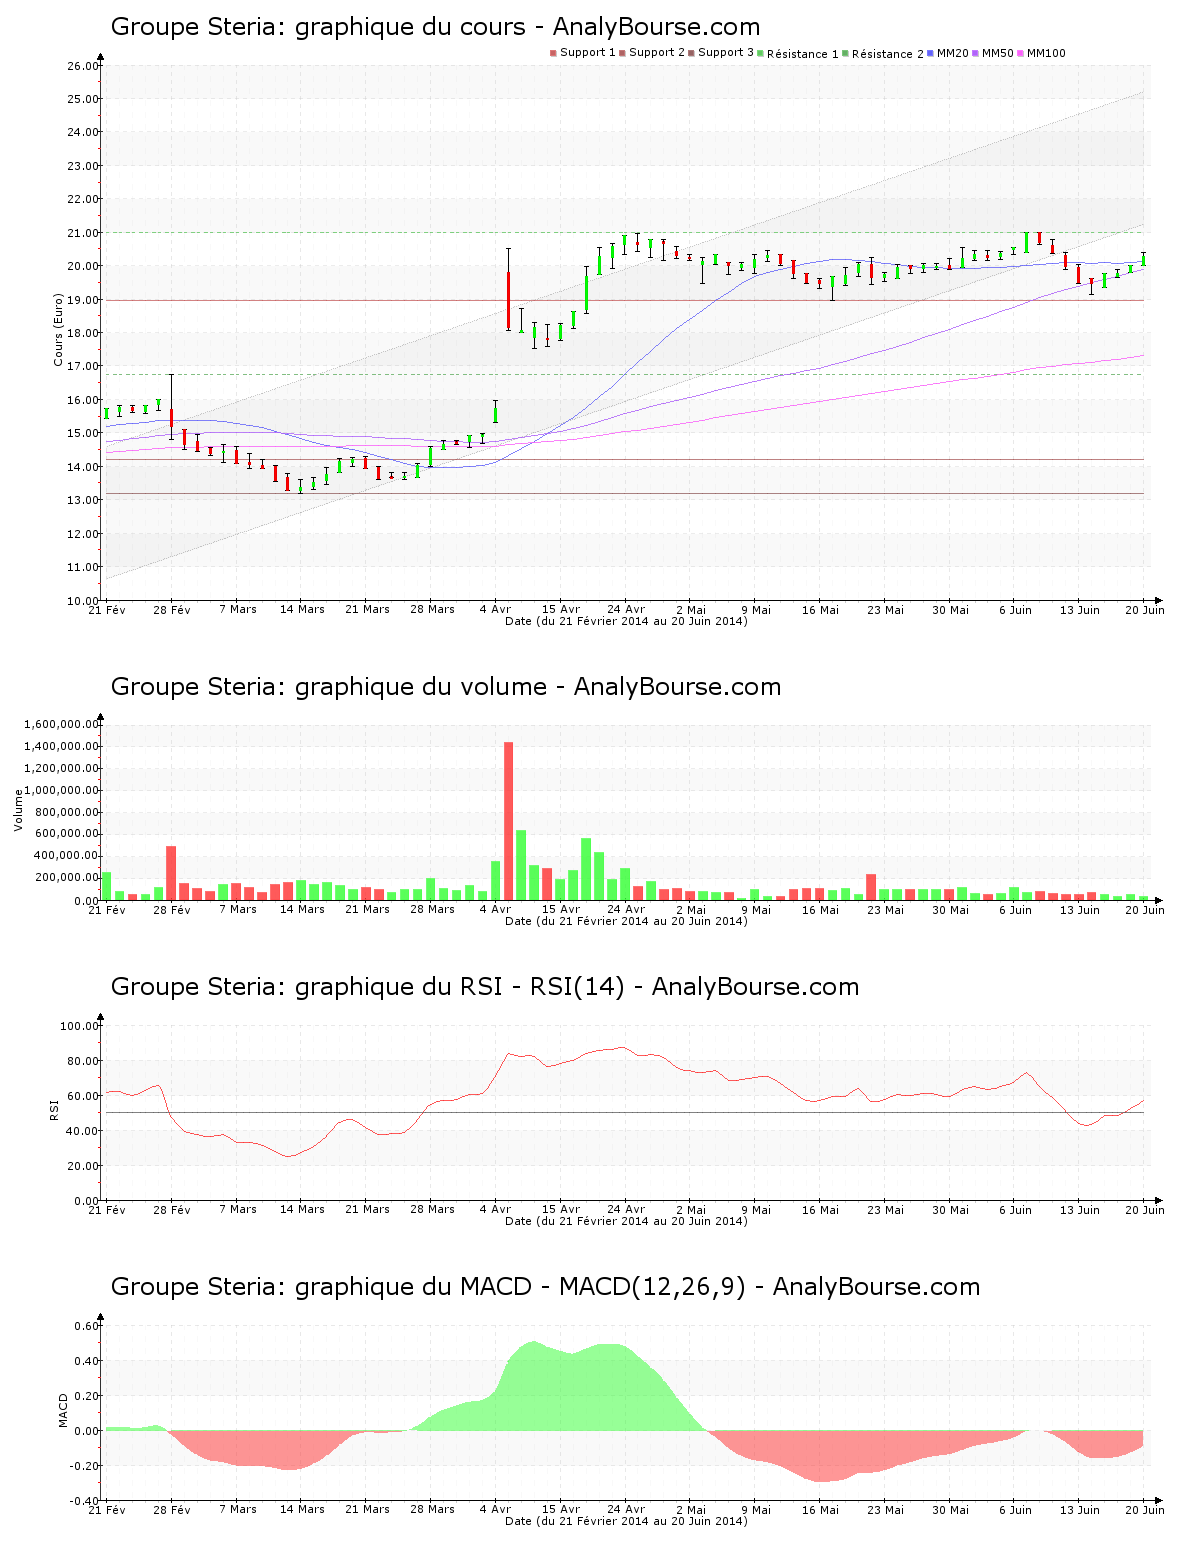
Task: Click '16 Mai' date on MACD chart
Action: point(820,1510)
